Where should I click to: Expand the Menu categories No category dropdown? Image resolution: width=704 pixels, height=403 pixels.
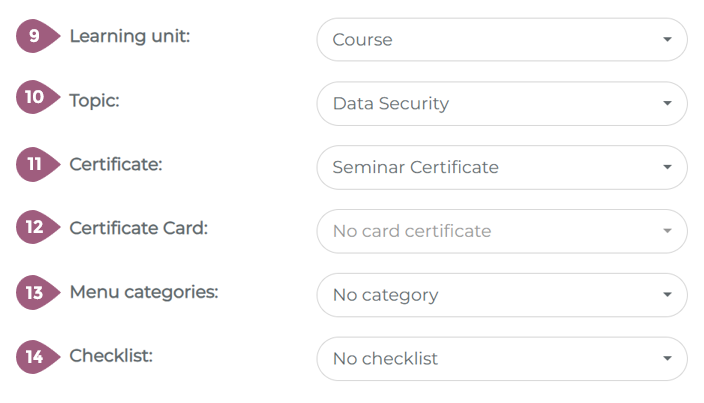501,295
